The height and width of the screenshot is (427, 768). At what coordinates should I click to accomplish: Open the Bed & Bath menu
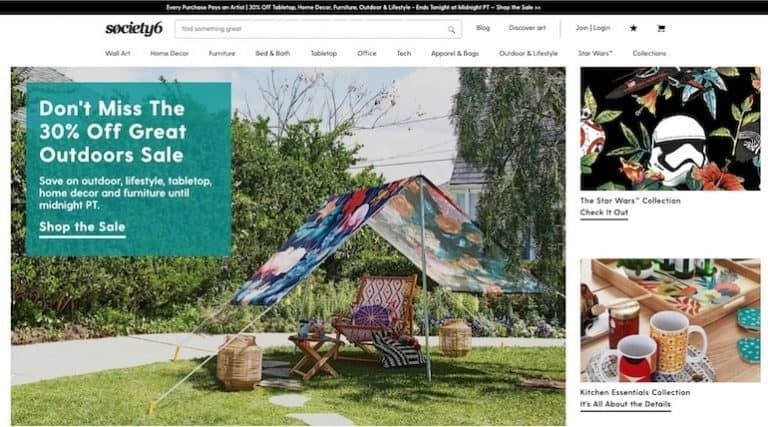(272, 53)
